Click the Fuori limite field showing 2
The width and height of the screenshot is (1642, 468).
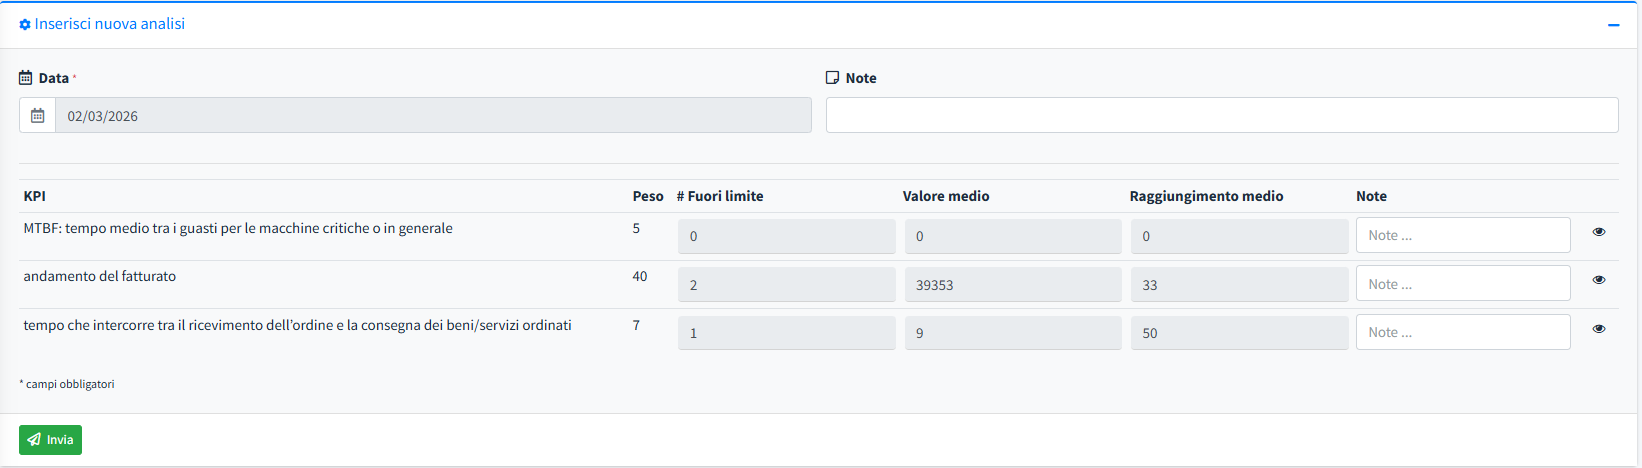(x=786, y=285)
